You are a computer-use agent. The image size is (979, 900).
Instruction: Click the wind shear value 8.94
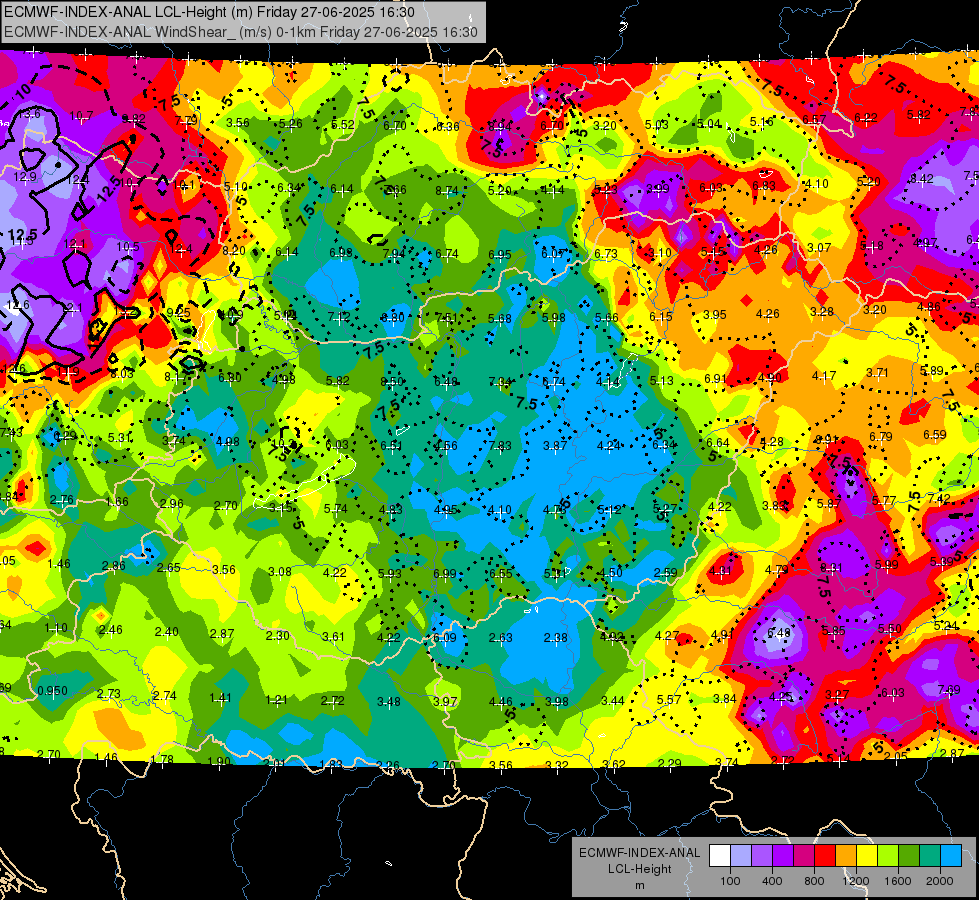click(x=499, y=126)
